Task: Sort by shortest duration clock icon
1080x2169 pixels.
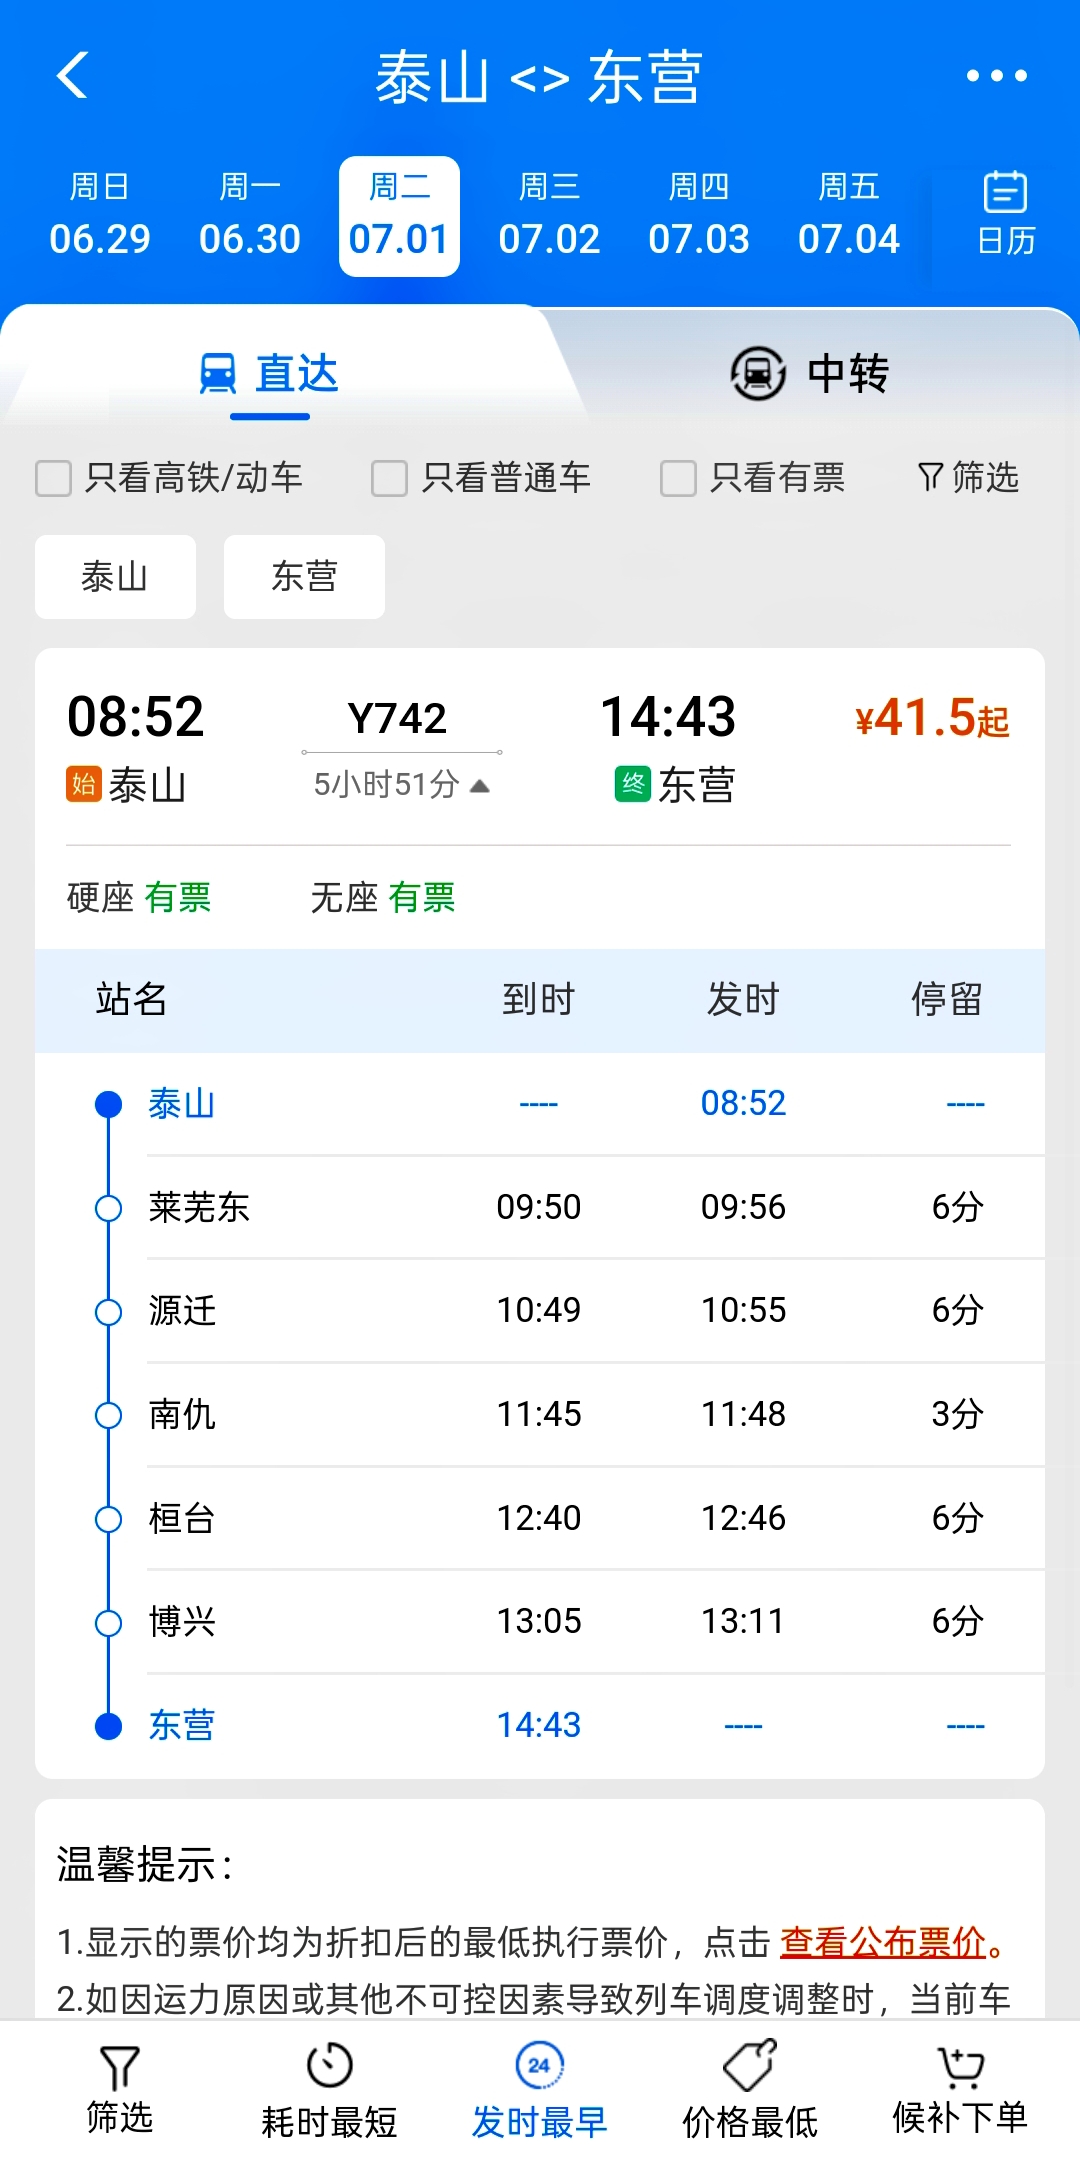Action: tap(329, 2066)
